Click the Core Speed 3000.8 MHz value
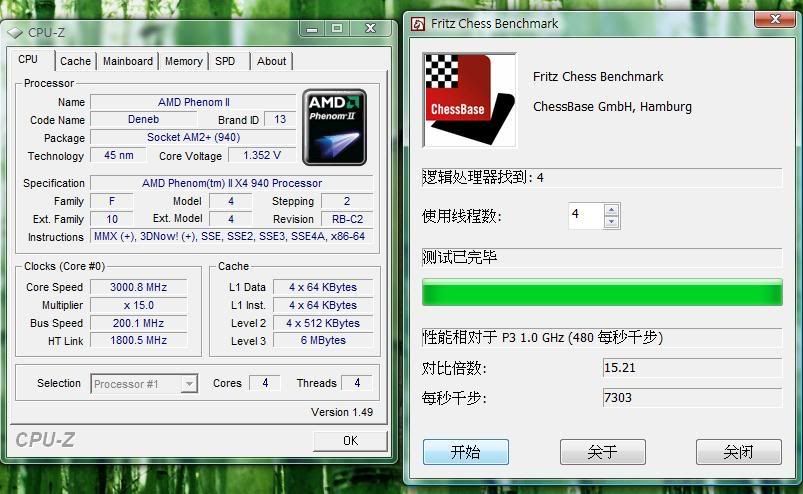Image resolution: width=803 pixels, height=494 pixels. pyautogui.click(x=138, y=287)
